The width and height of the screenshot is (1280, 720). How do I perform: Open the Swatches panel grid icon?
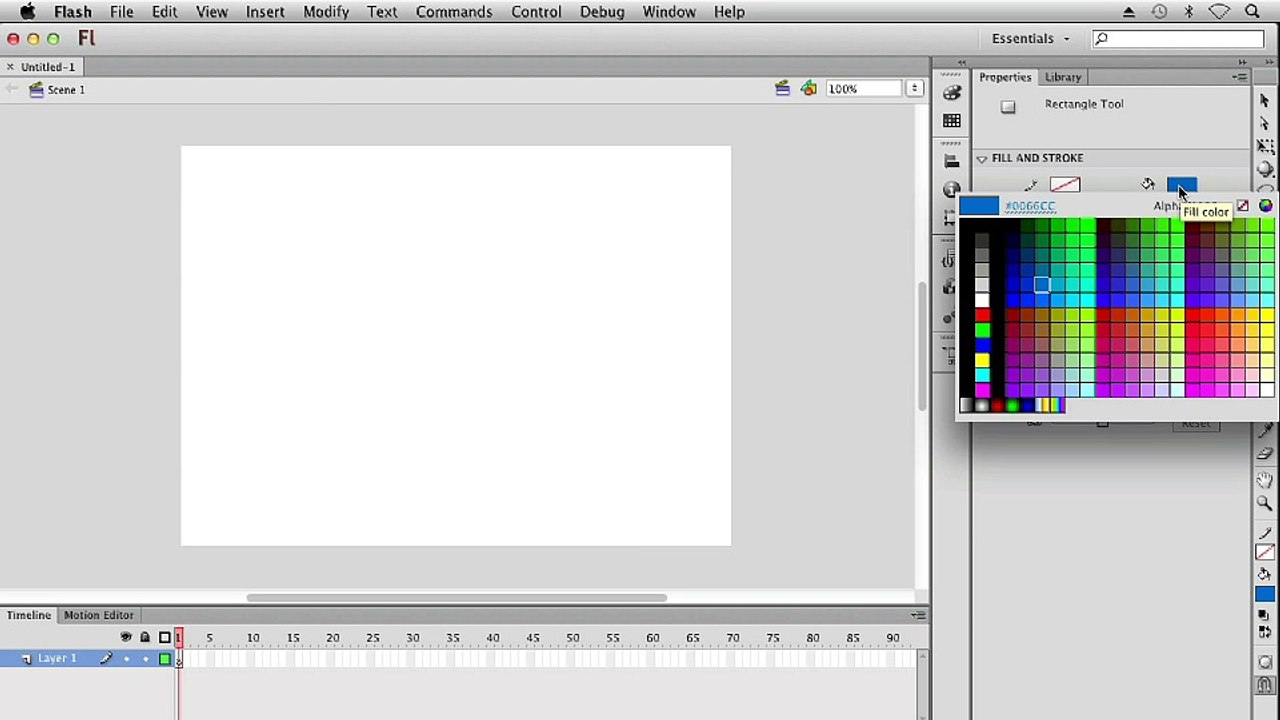click(951, 120)
